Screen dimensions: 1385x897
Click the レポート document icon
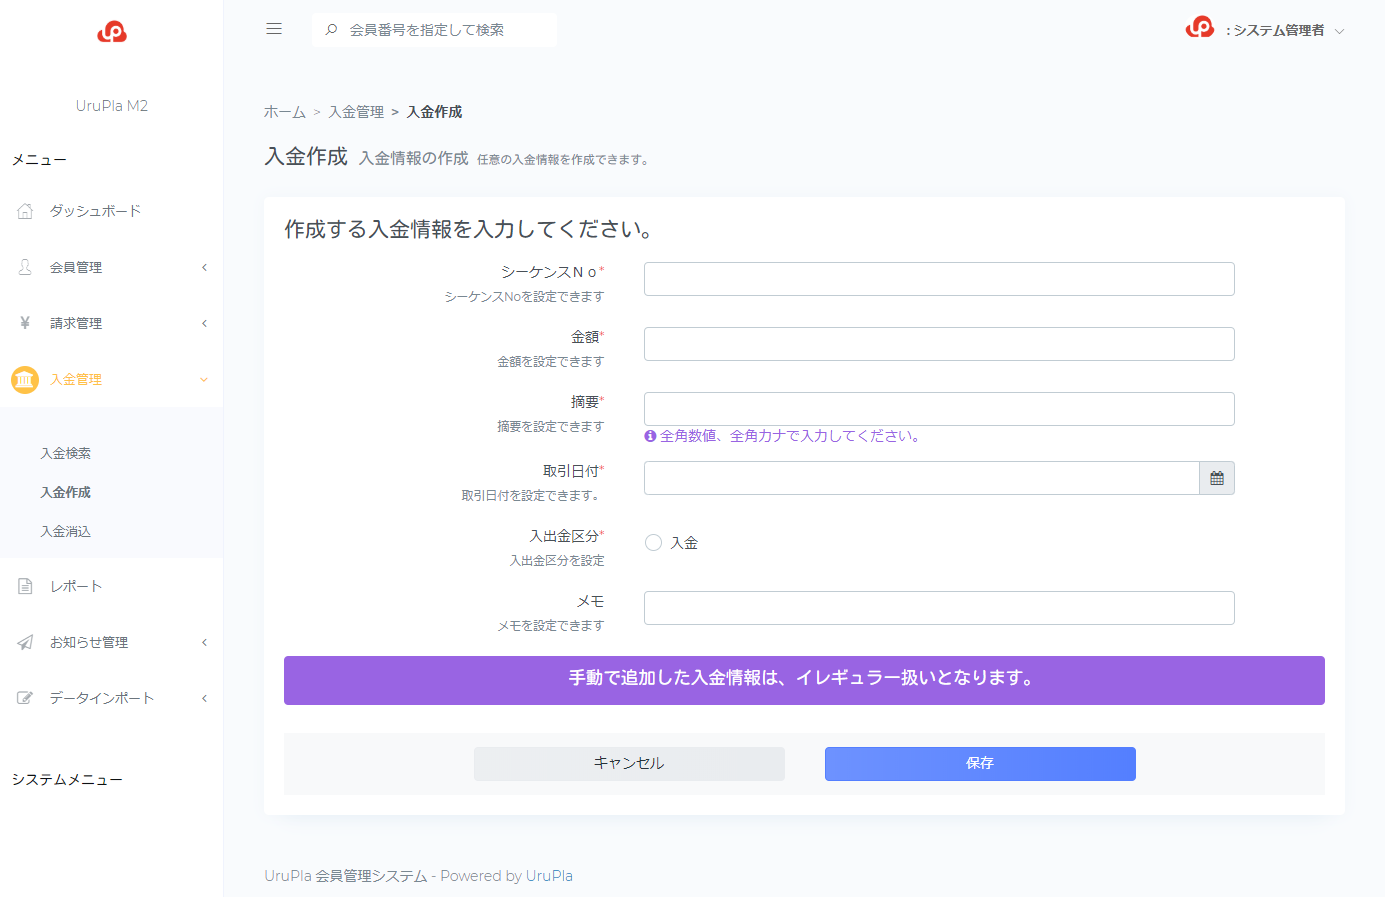[25, 586]
